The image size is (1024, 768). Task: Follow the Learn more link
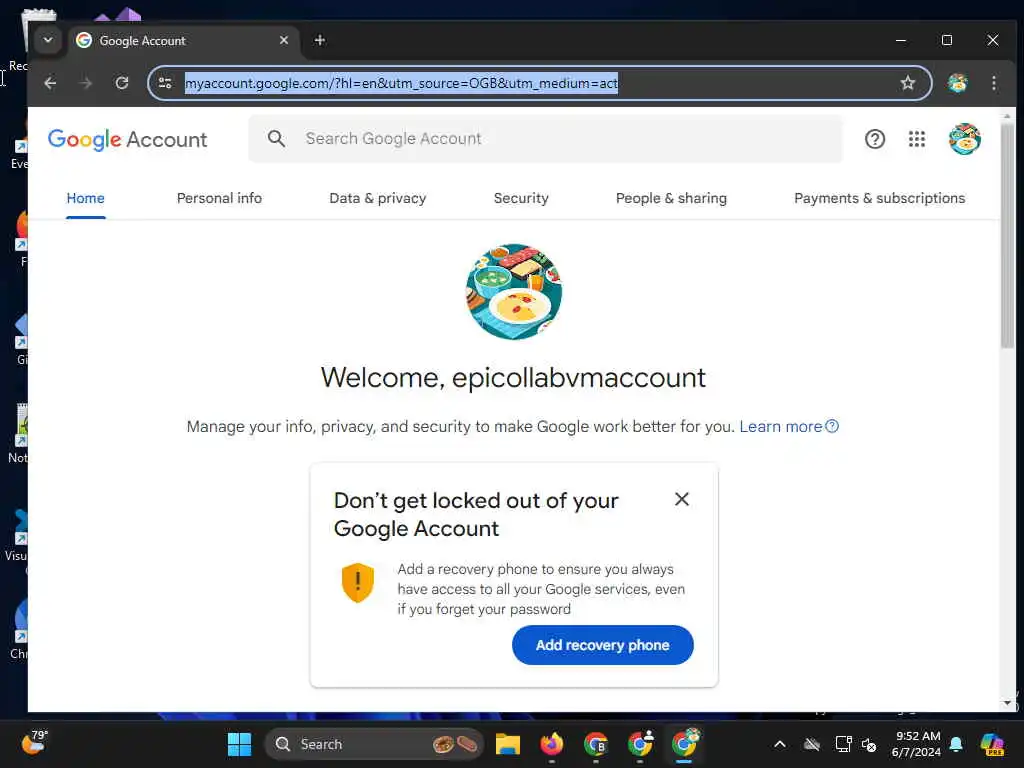pos(789,426)
